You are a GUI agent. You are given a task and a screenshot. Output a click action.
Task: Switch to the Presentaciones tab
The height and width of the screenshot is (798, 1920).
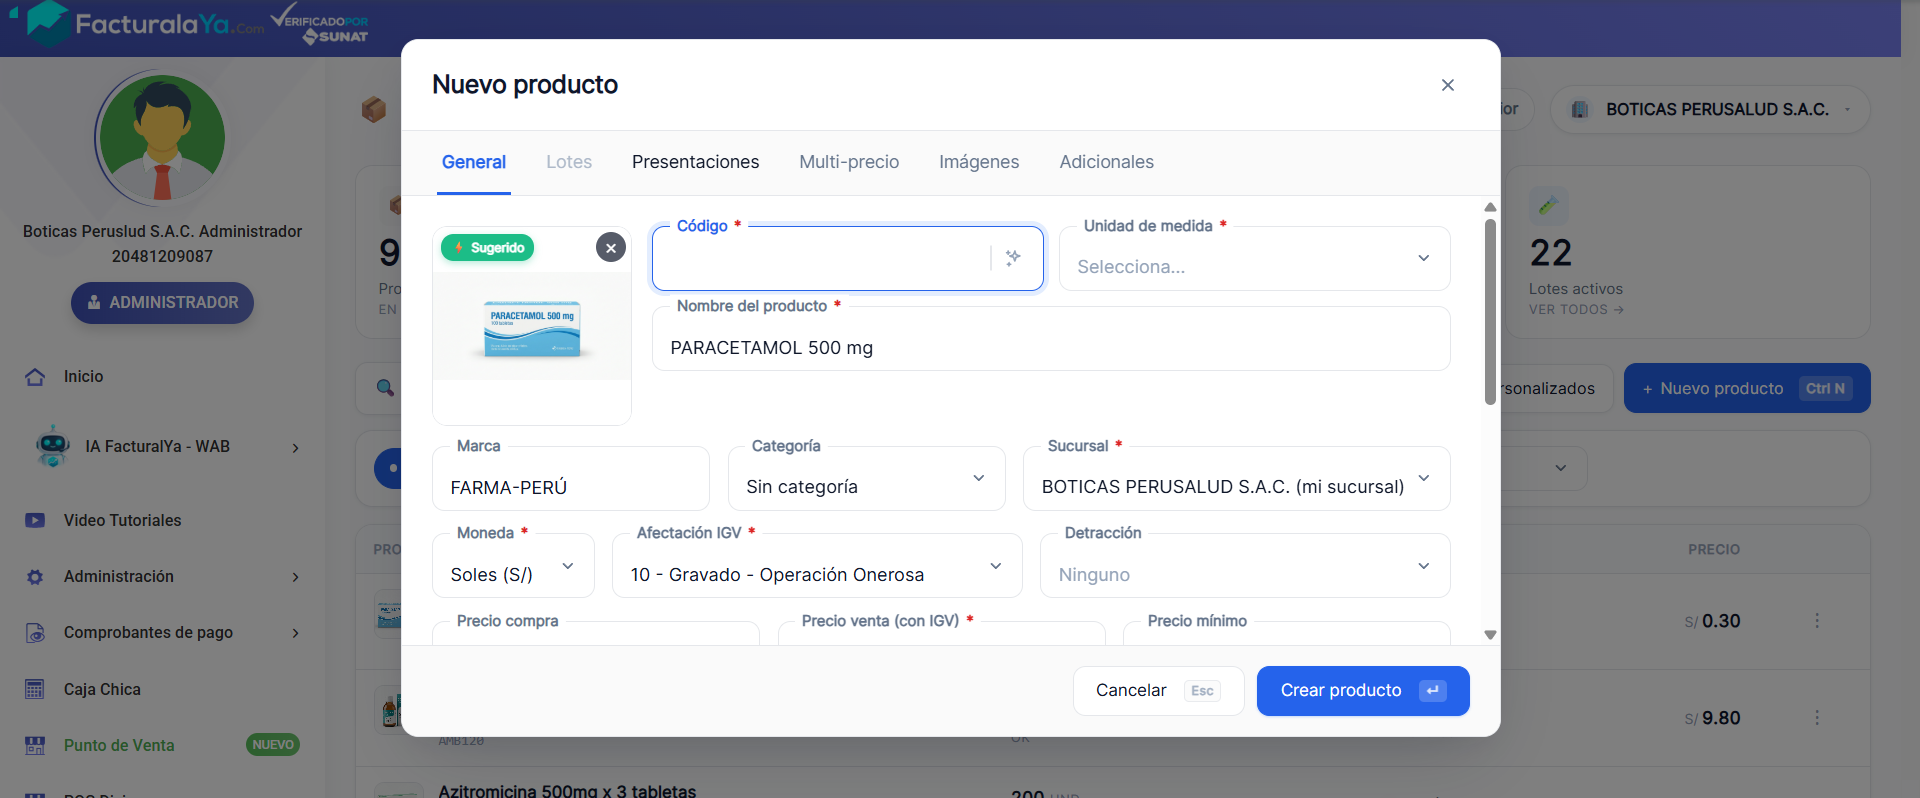pos(696,162)
